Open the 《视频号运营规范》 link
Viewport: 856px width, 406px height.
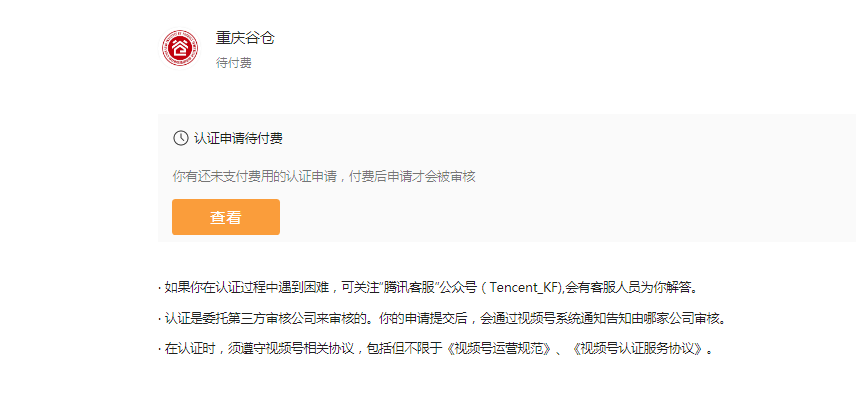pos(500,349)
